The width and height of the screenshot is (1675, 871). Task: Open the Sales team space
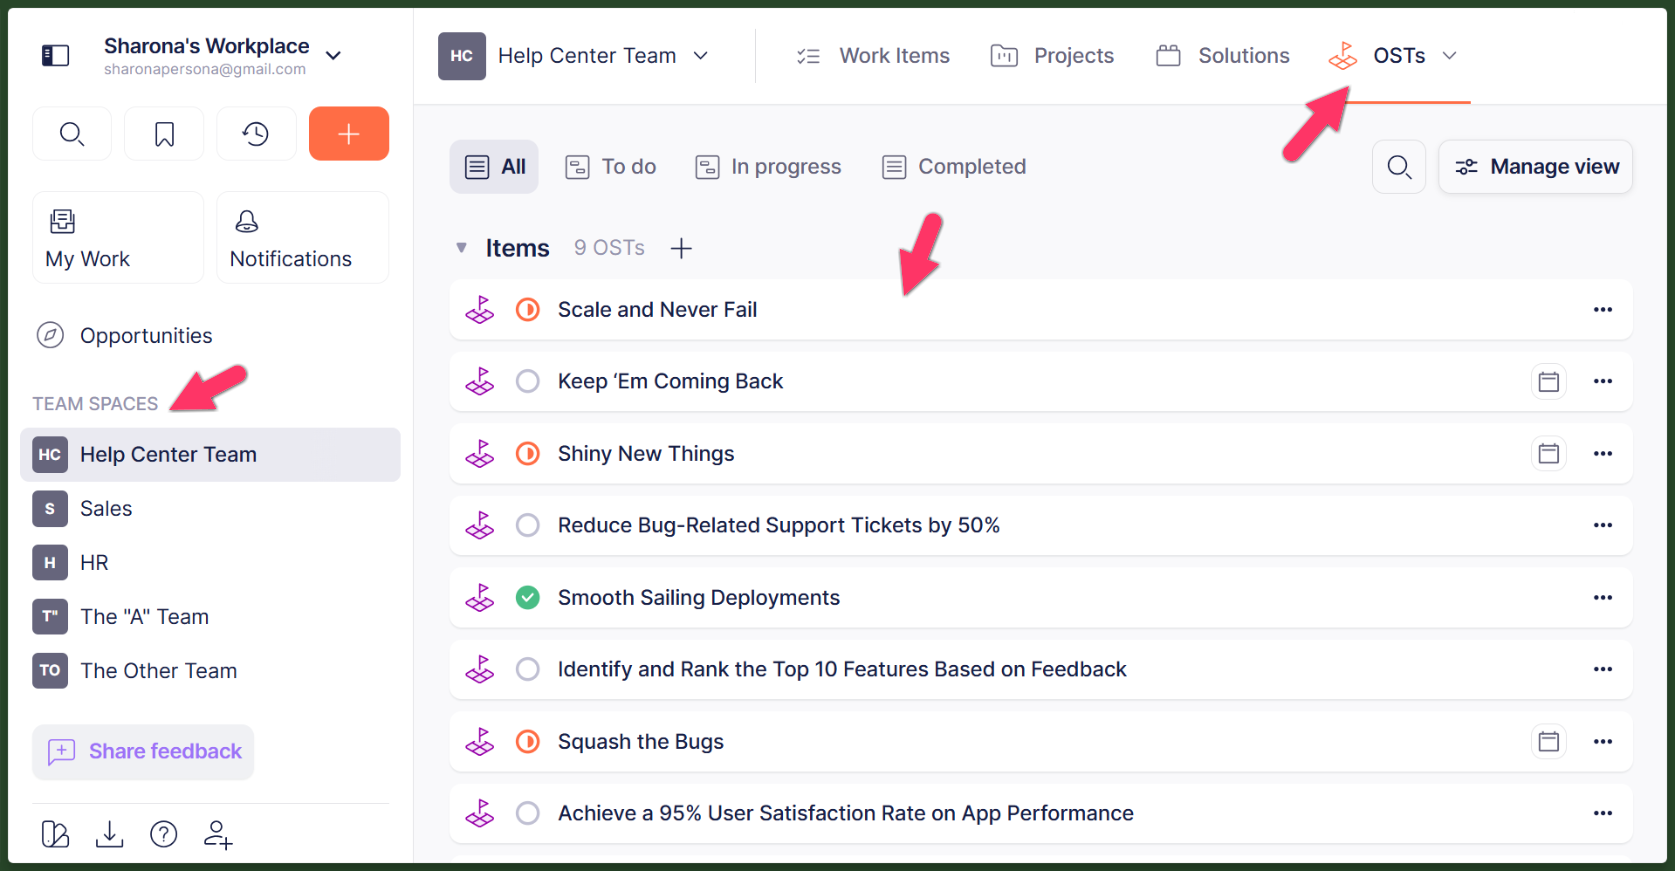(x=106, y=509)
